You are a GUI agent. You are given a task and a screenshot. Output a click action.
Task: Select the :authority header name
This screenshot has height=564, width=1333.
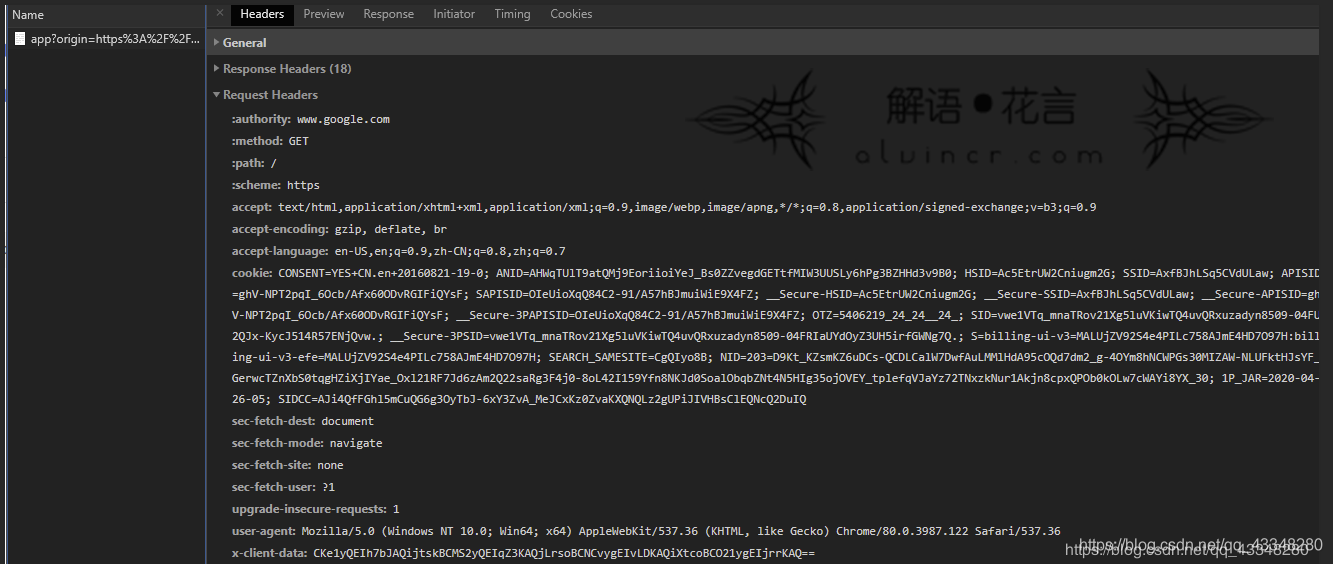(261, 119)
